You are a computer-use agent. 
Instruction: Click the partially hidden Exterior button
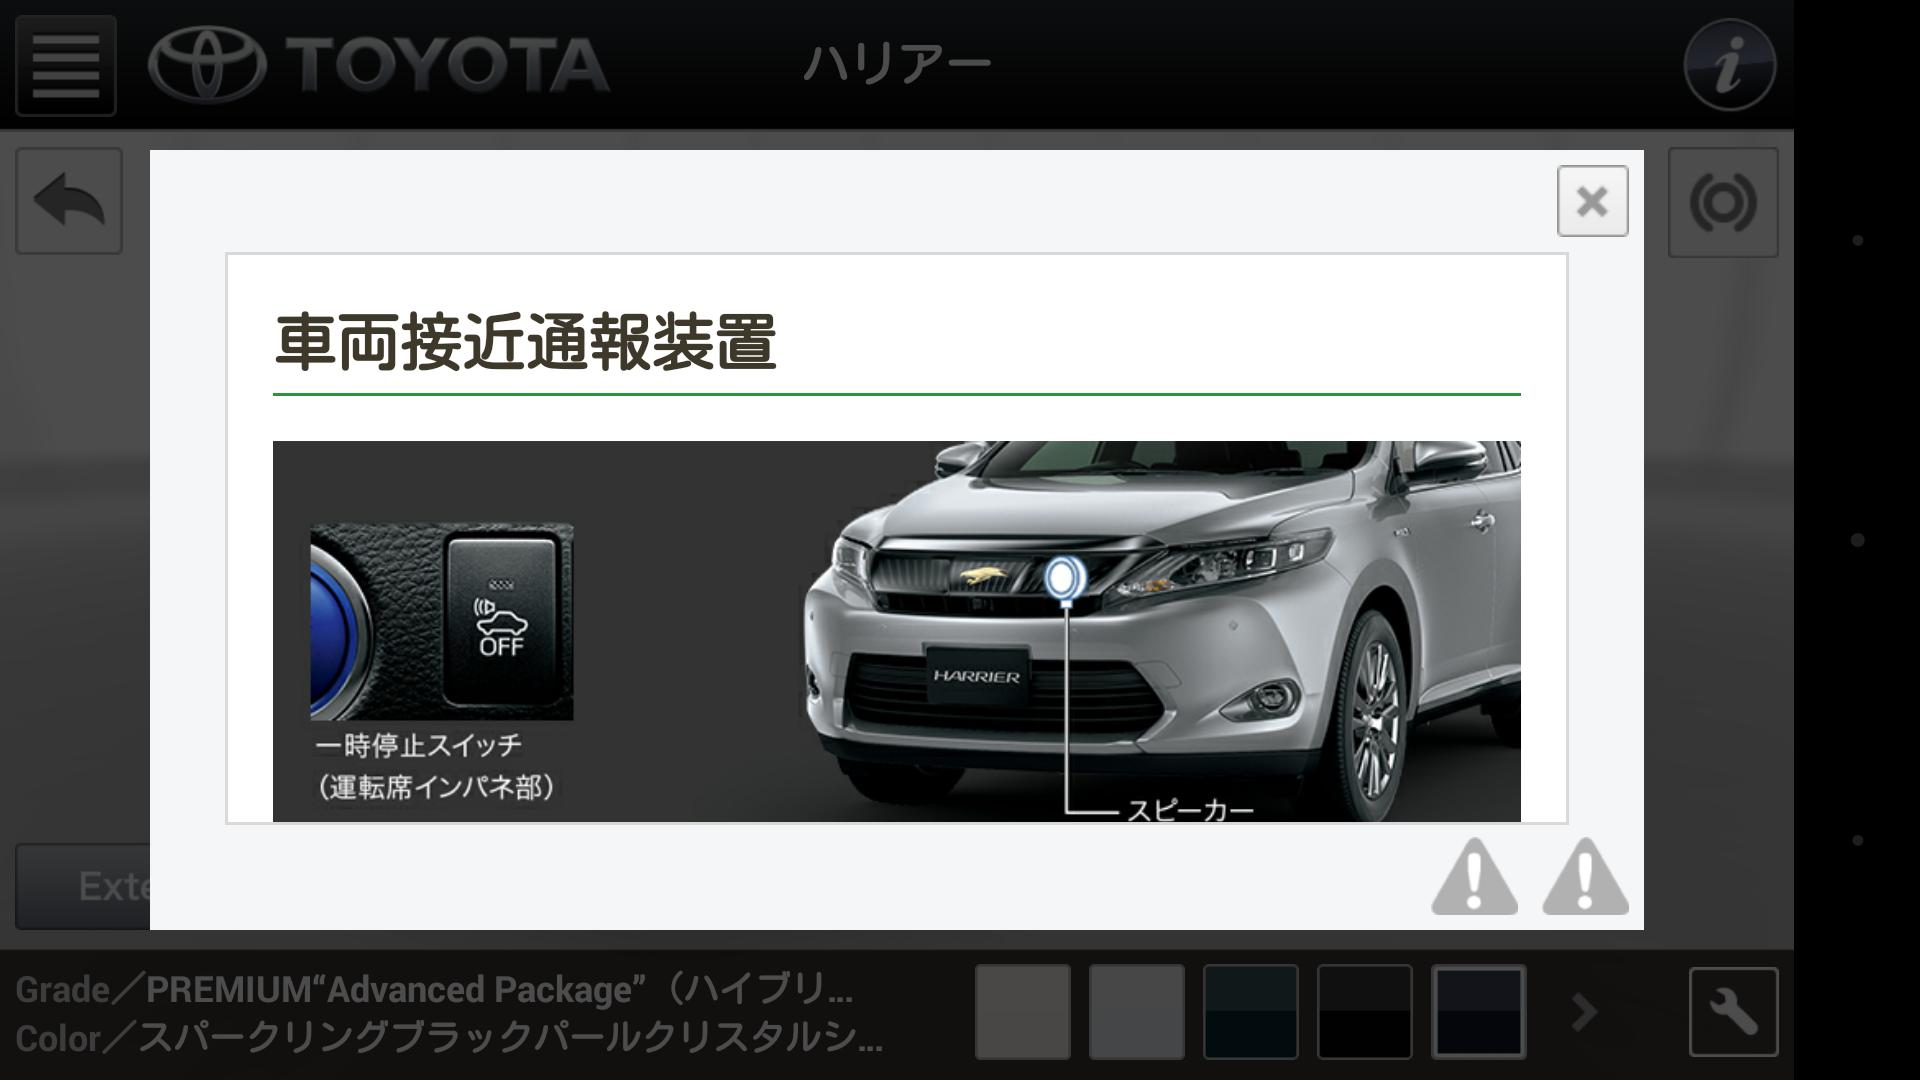[84, 886]
